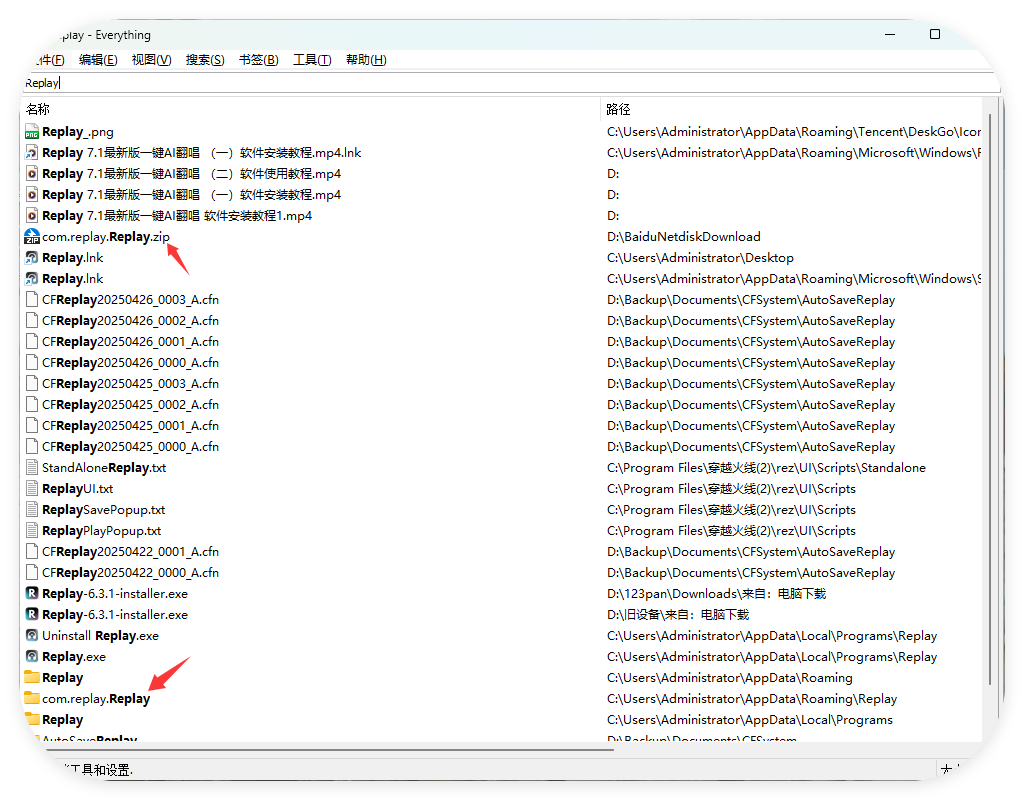Select CFReplay20250425_0001_A.cfn file name
Viewport: 1024px width, 800px height.
click(x=131, y=425)
